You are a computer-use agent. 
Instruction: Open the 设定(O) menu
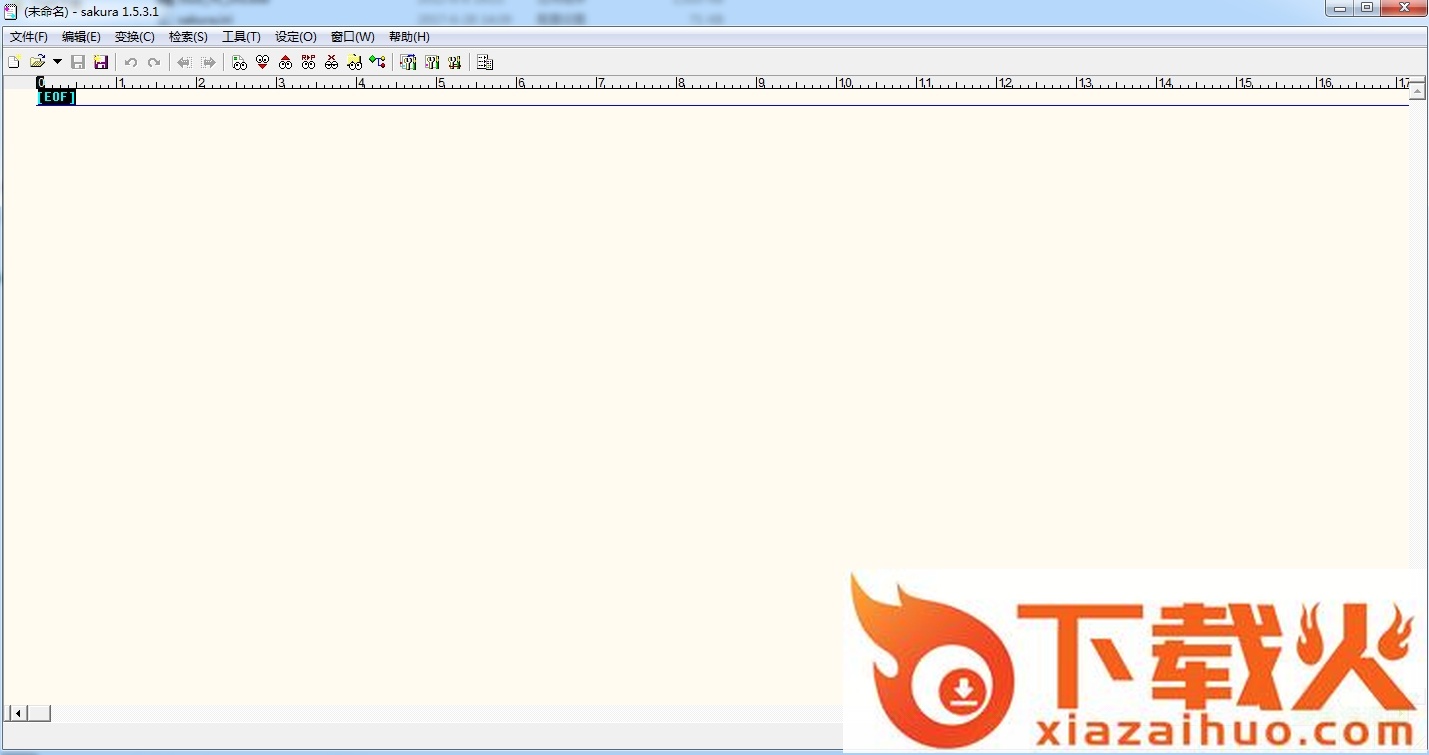[x=296, y=37]
